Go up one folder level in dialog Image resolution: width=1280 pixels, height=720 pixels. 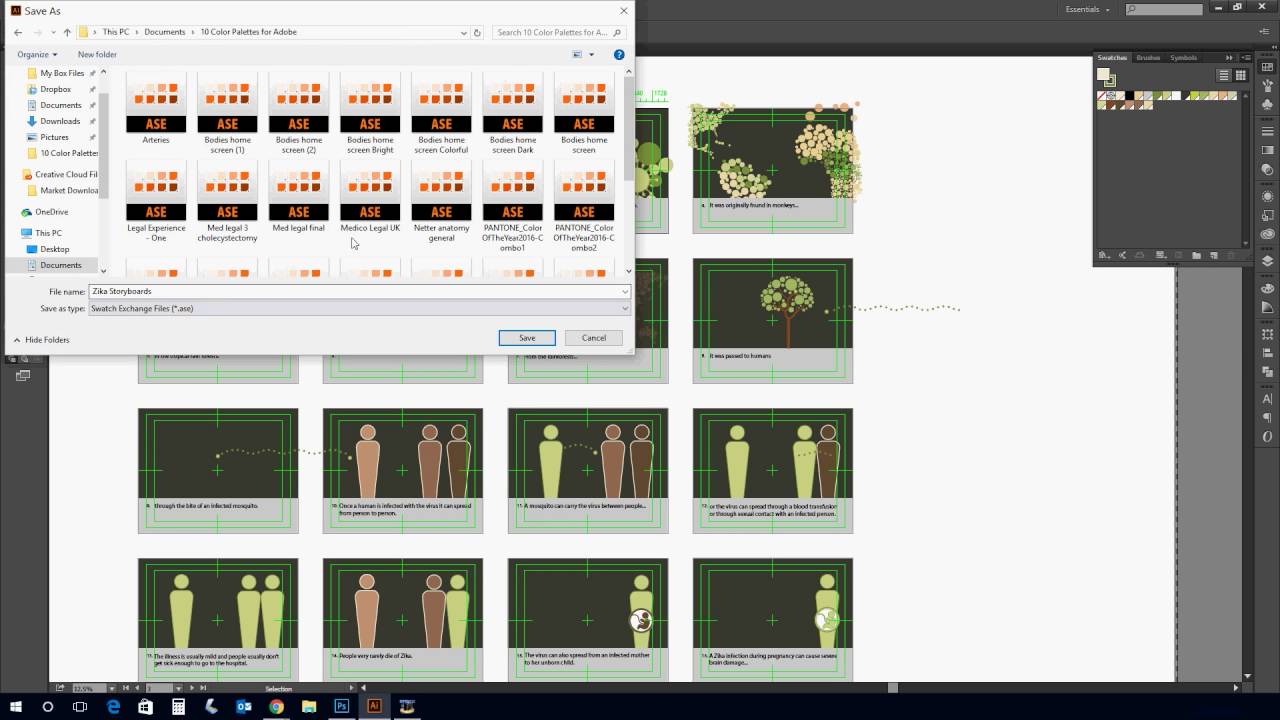[67, 32]
